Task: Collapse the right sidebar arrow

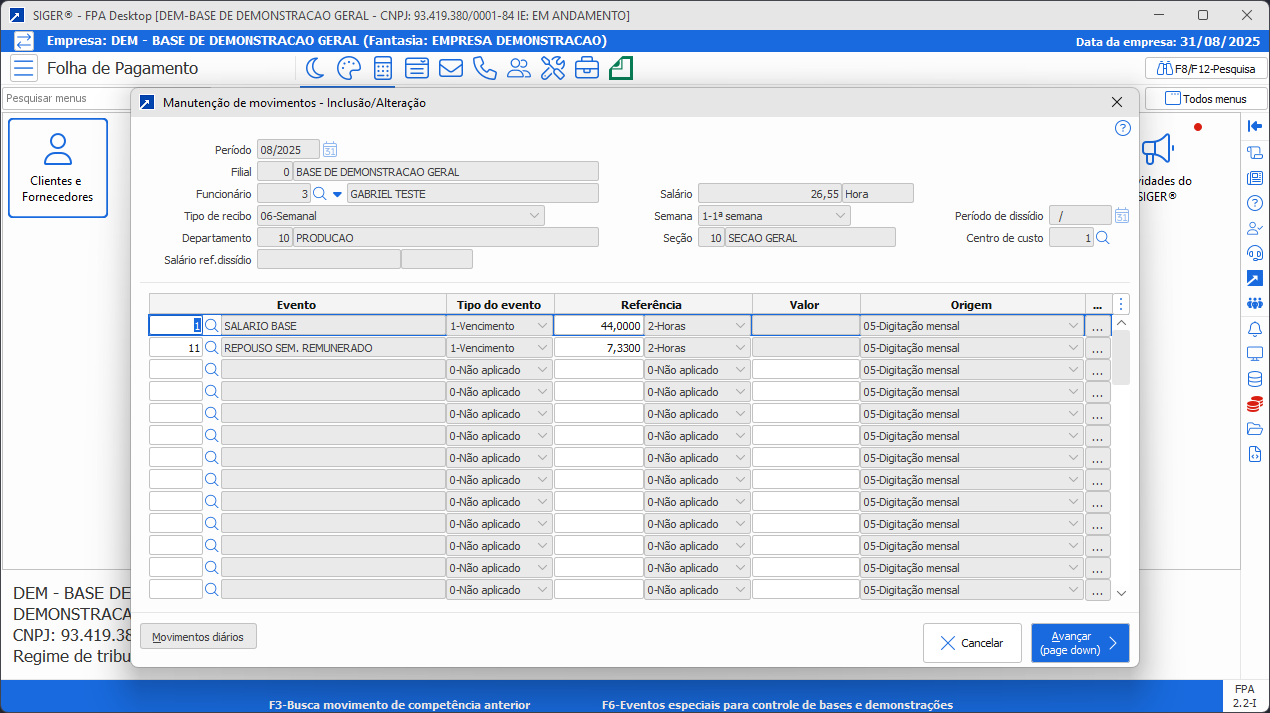Action: click(x=1255, y=126)
